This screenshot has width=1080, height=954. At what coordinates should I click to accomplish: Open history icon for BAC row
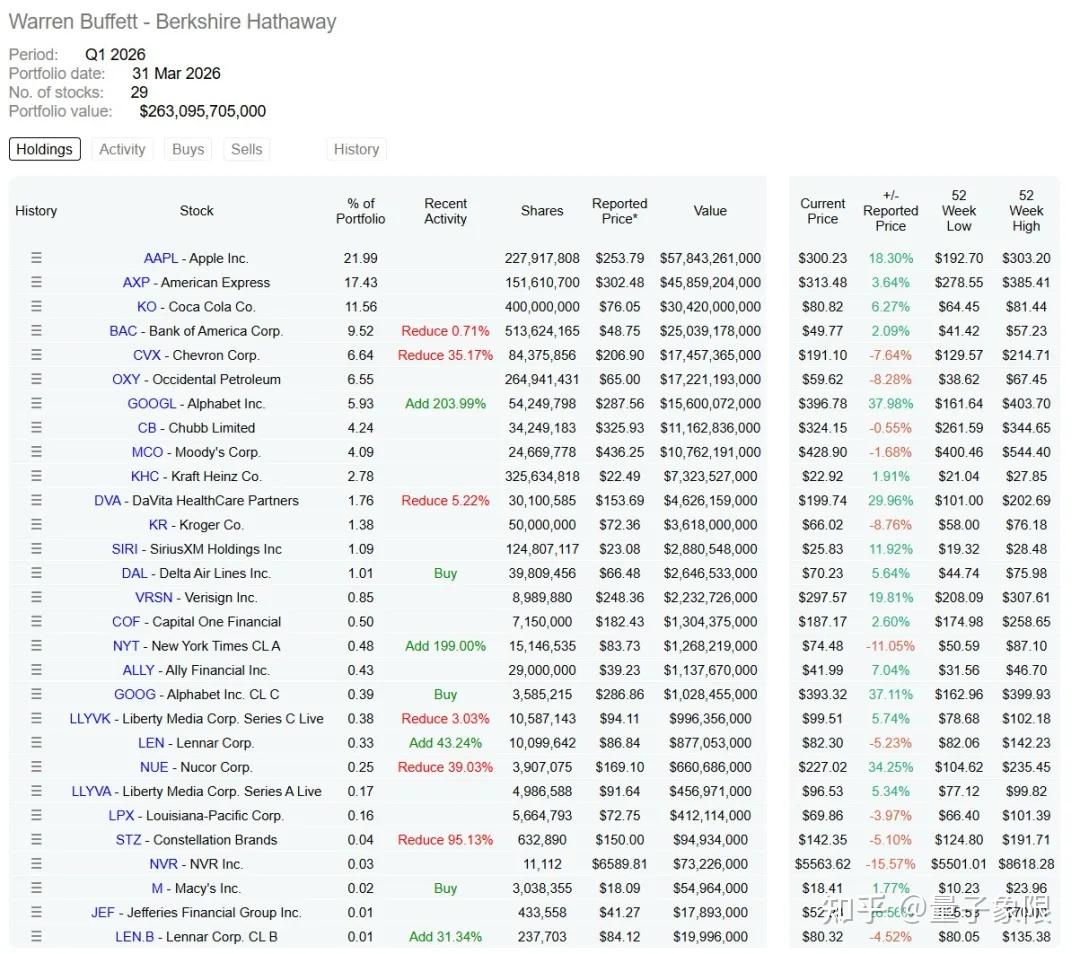point(37,331)
